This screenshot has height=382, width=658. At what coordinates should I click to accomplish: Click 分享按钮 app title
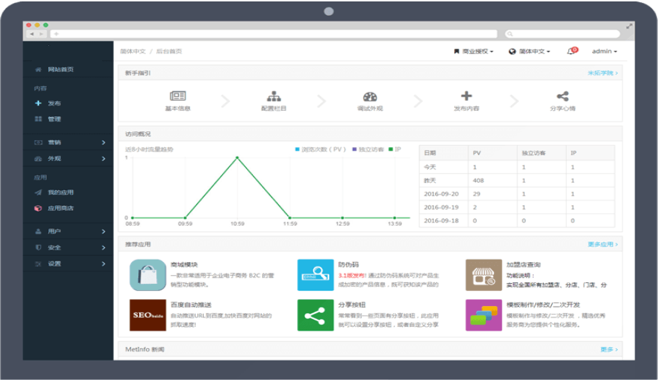[352, 305]
